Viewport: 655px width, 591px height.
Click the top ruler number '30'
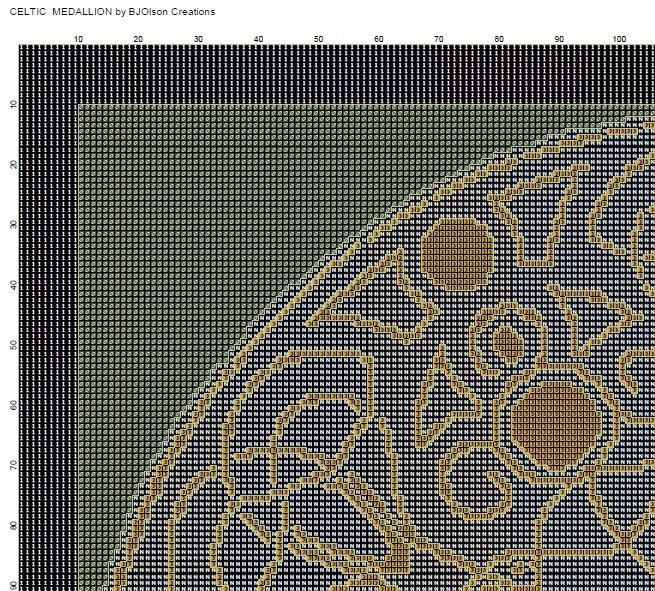[198, 39]
